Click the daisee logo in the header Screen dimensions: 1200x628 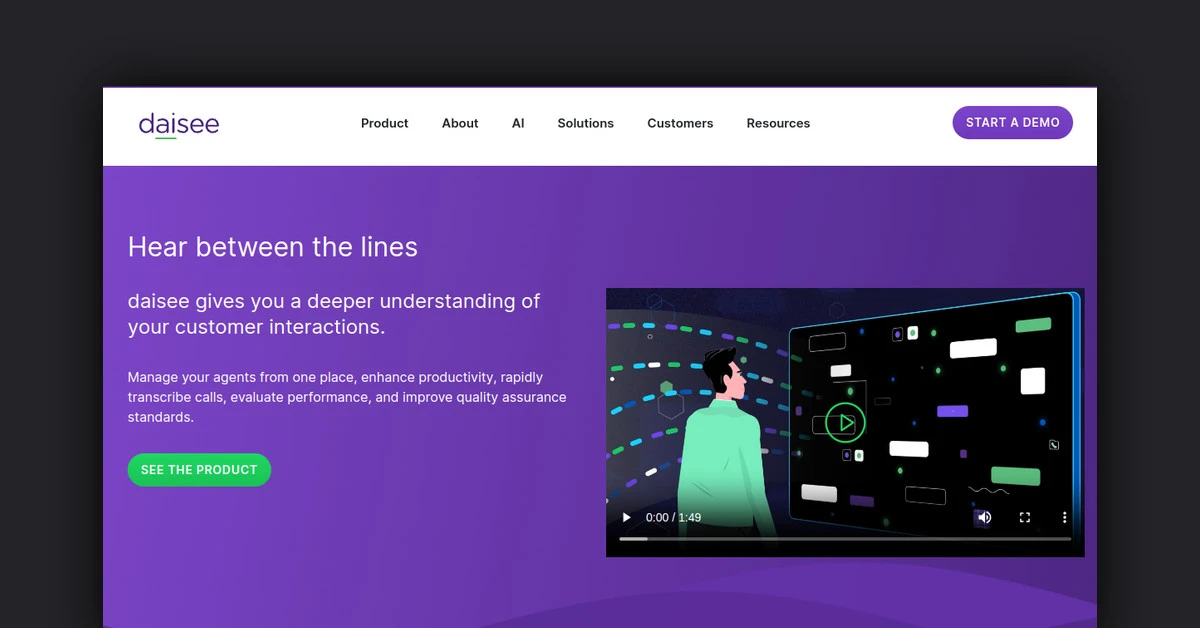178,124
